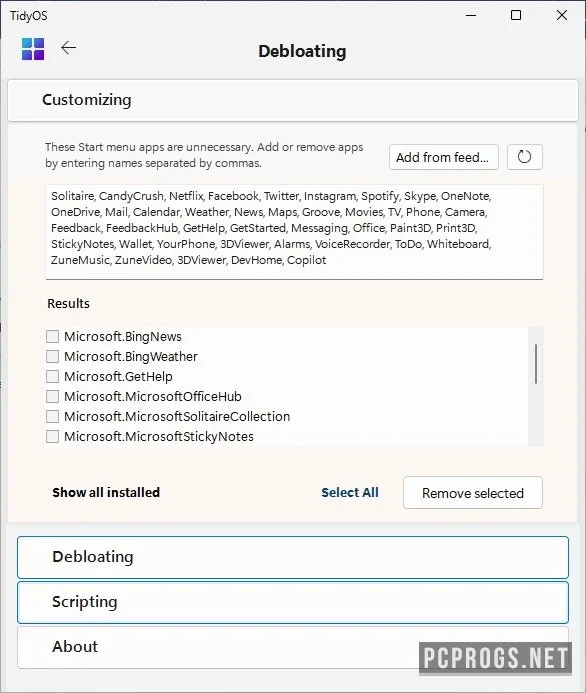Expand the Scripting section

[x=293, y=602]
